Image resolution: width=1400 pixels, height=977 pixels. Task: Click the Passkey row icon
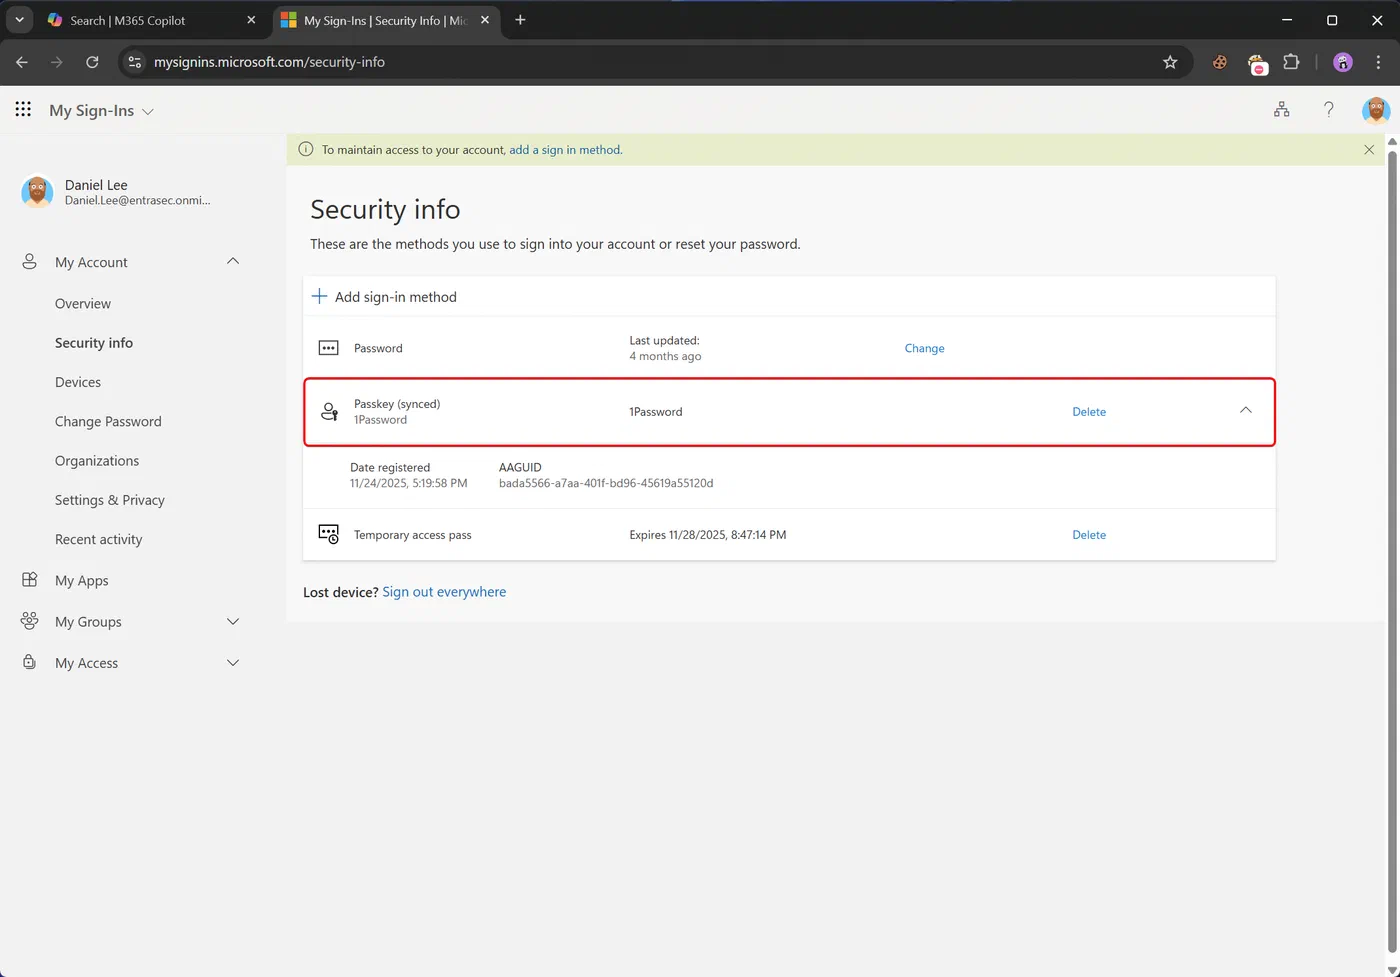(x=329, y=412)
